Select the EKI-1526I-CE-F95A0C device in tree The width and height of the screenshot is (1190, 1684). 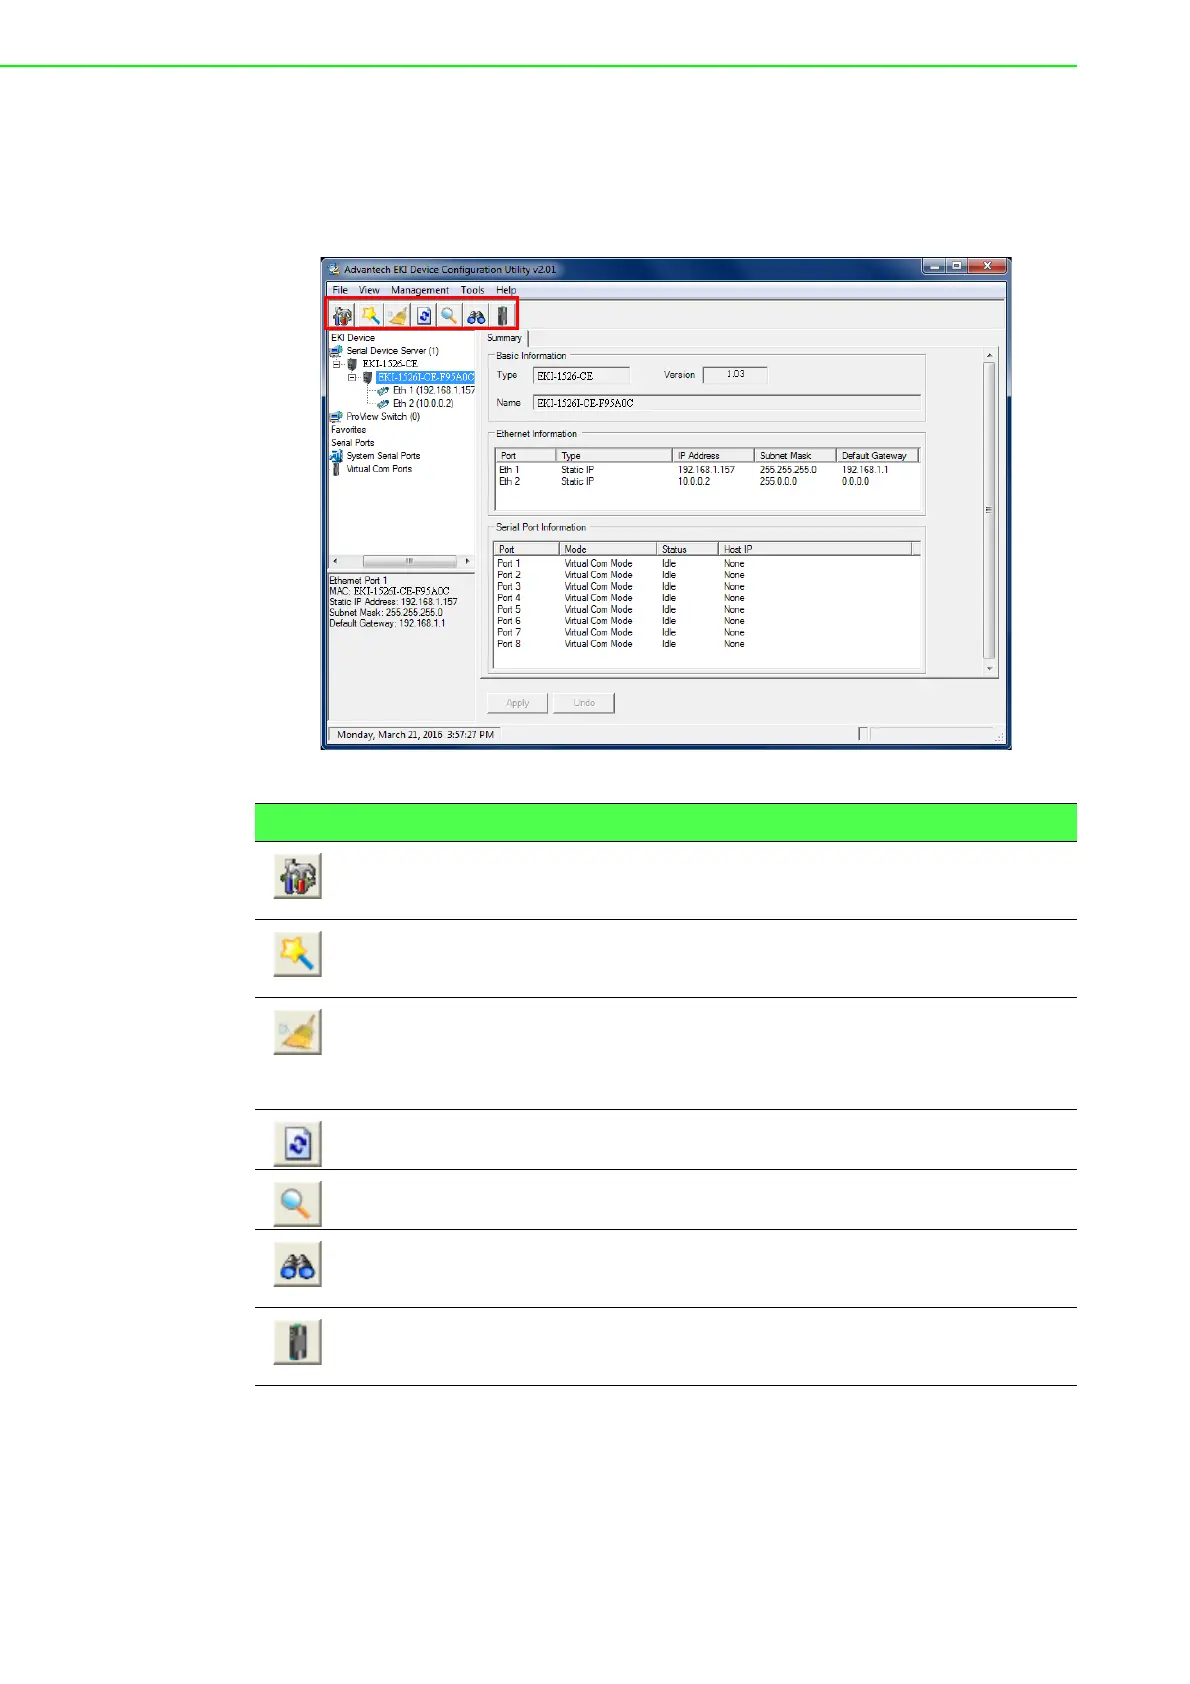coord(426,377)
